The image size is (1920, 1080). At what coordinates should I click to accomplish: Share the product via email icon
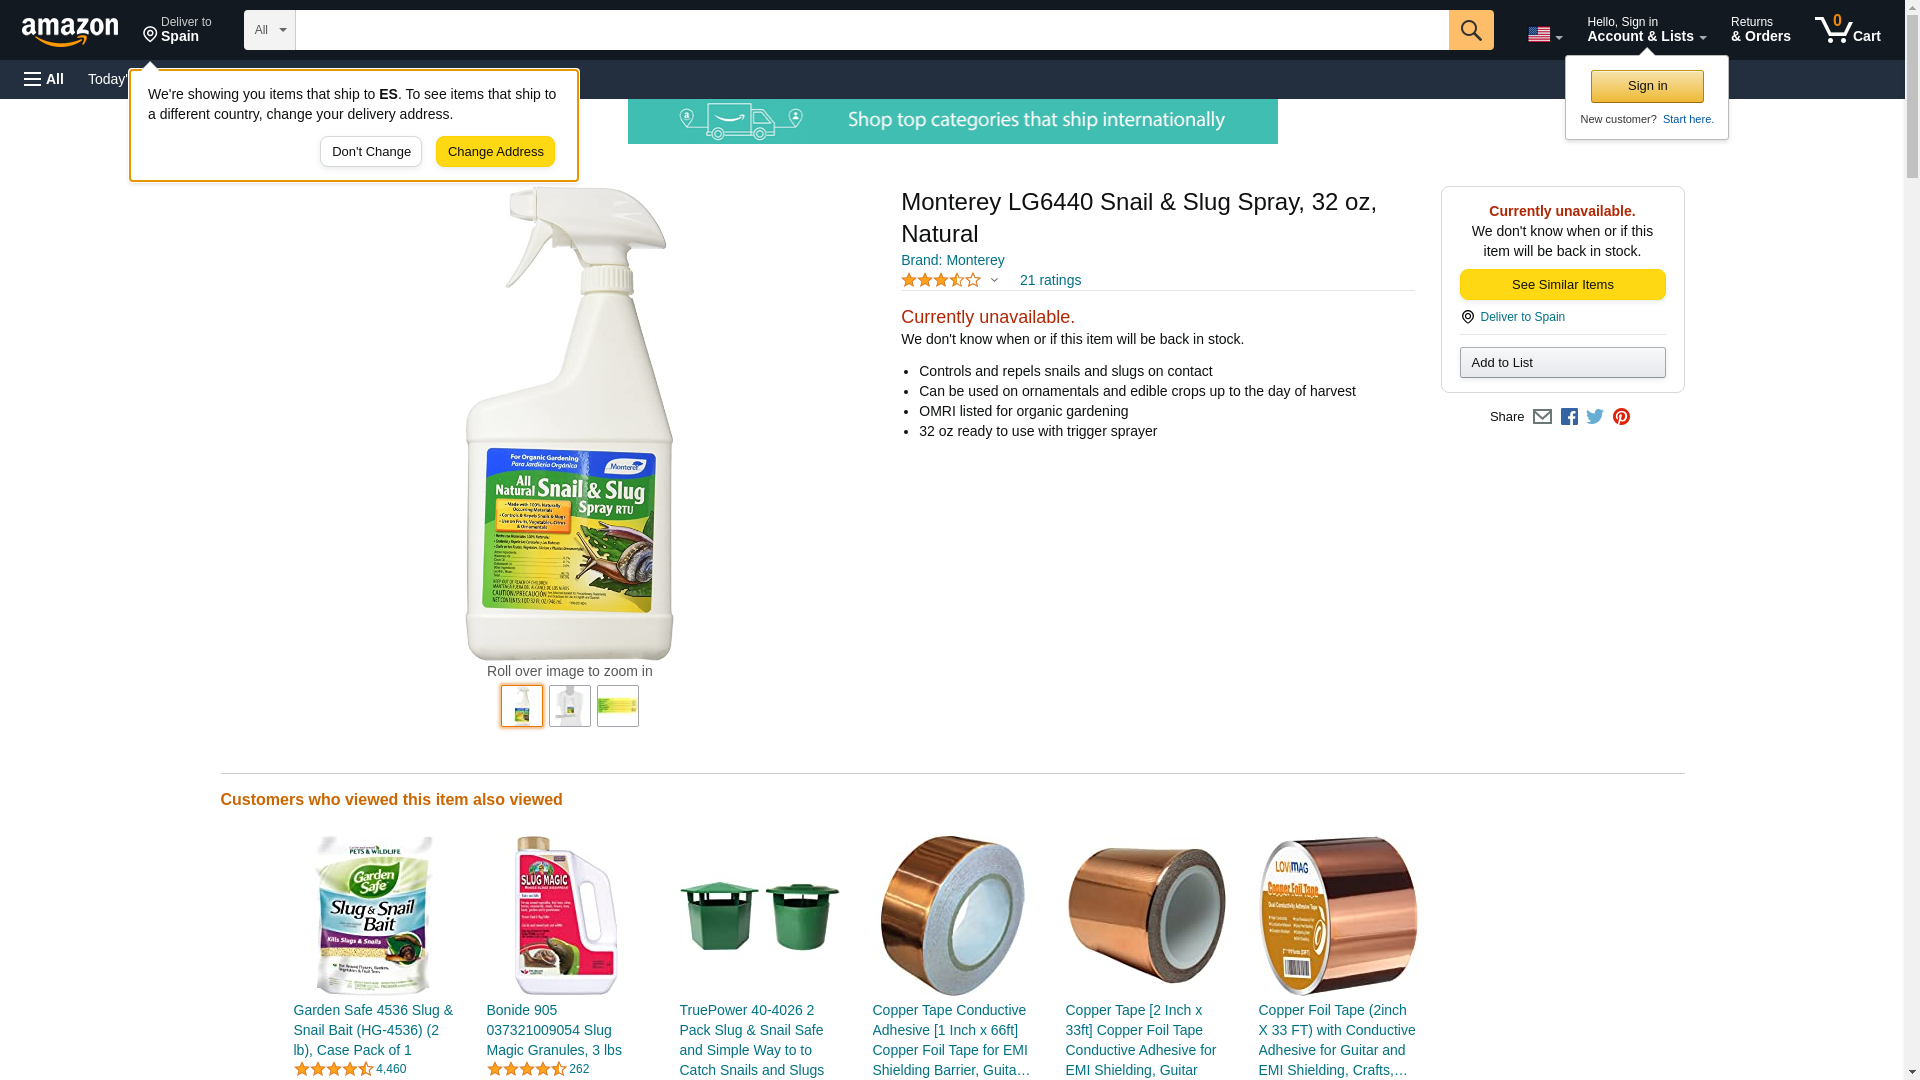coord(1542,417)
